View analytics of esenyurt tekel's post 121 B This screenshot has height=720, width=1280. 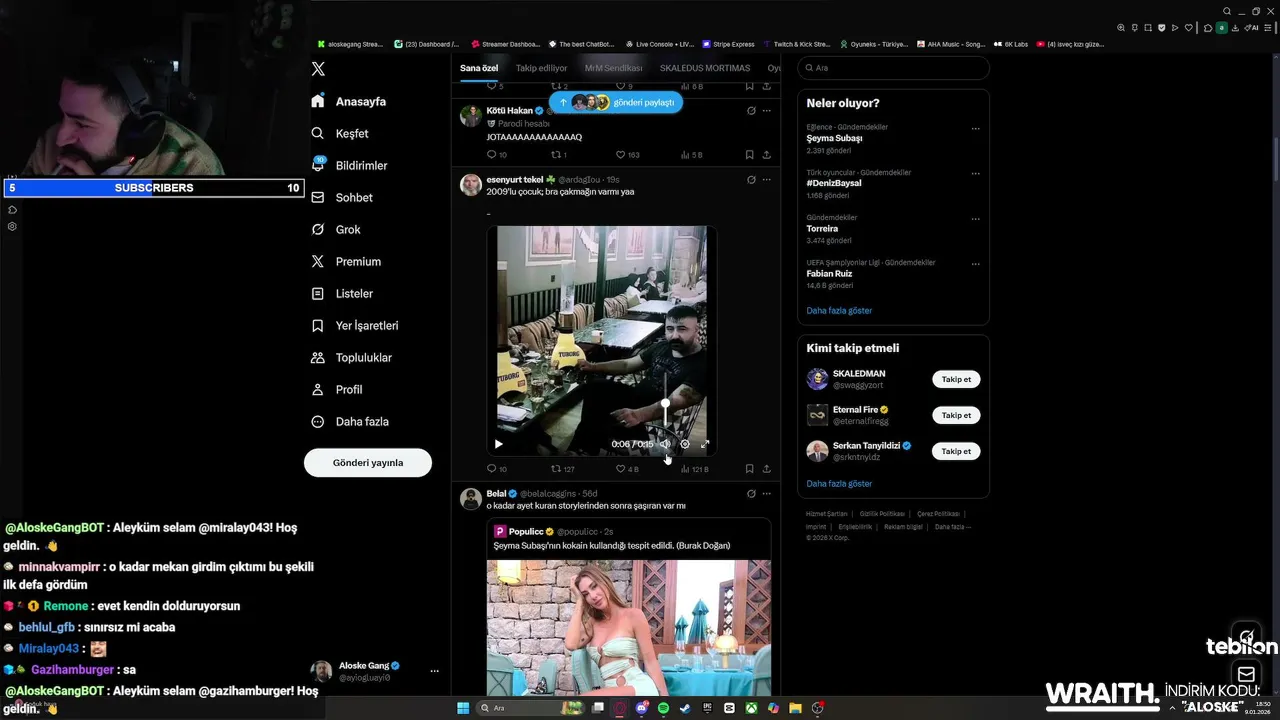(694, 469)
